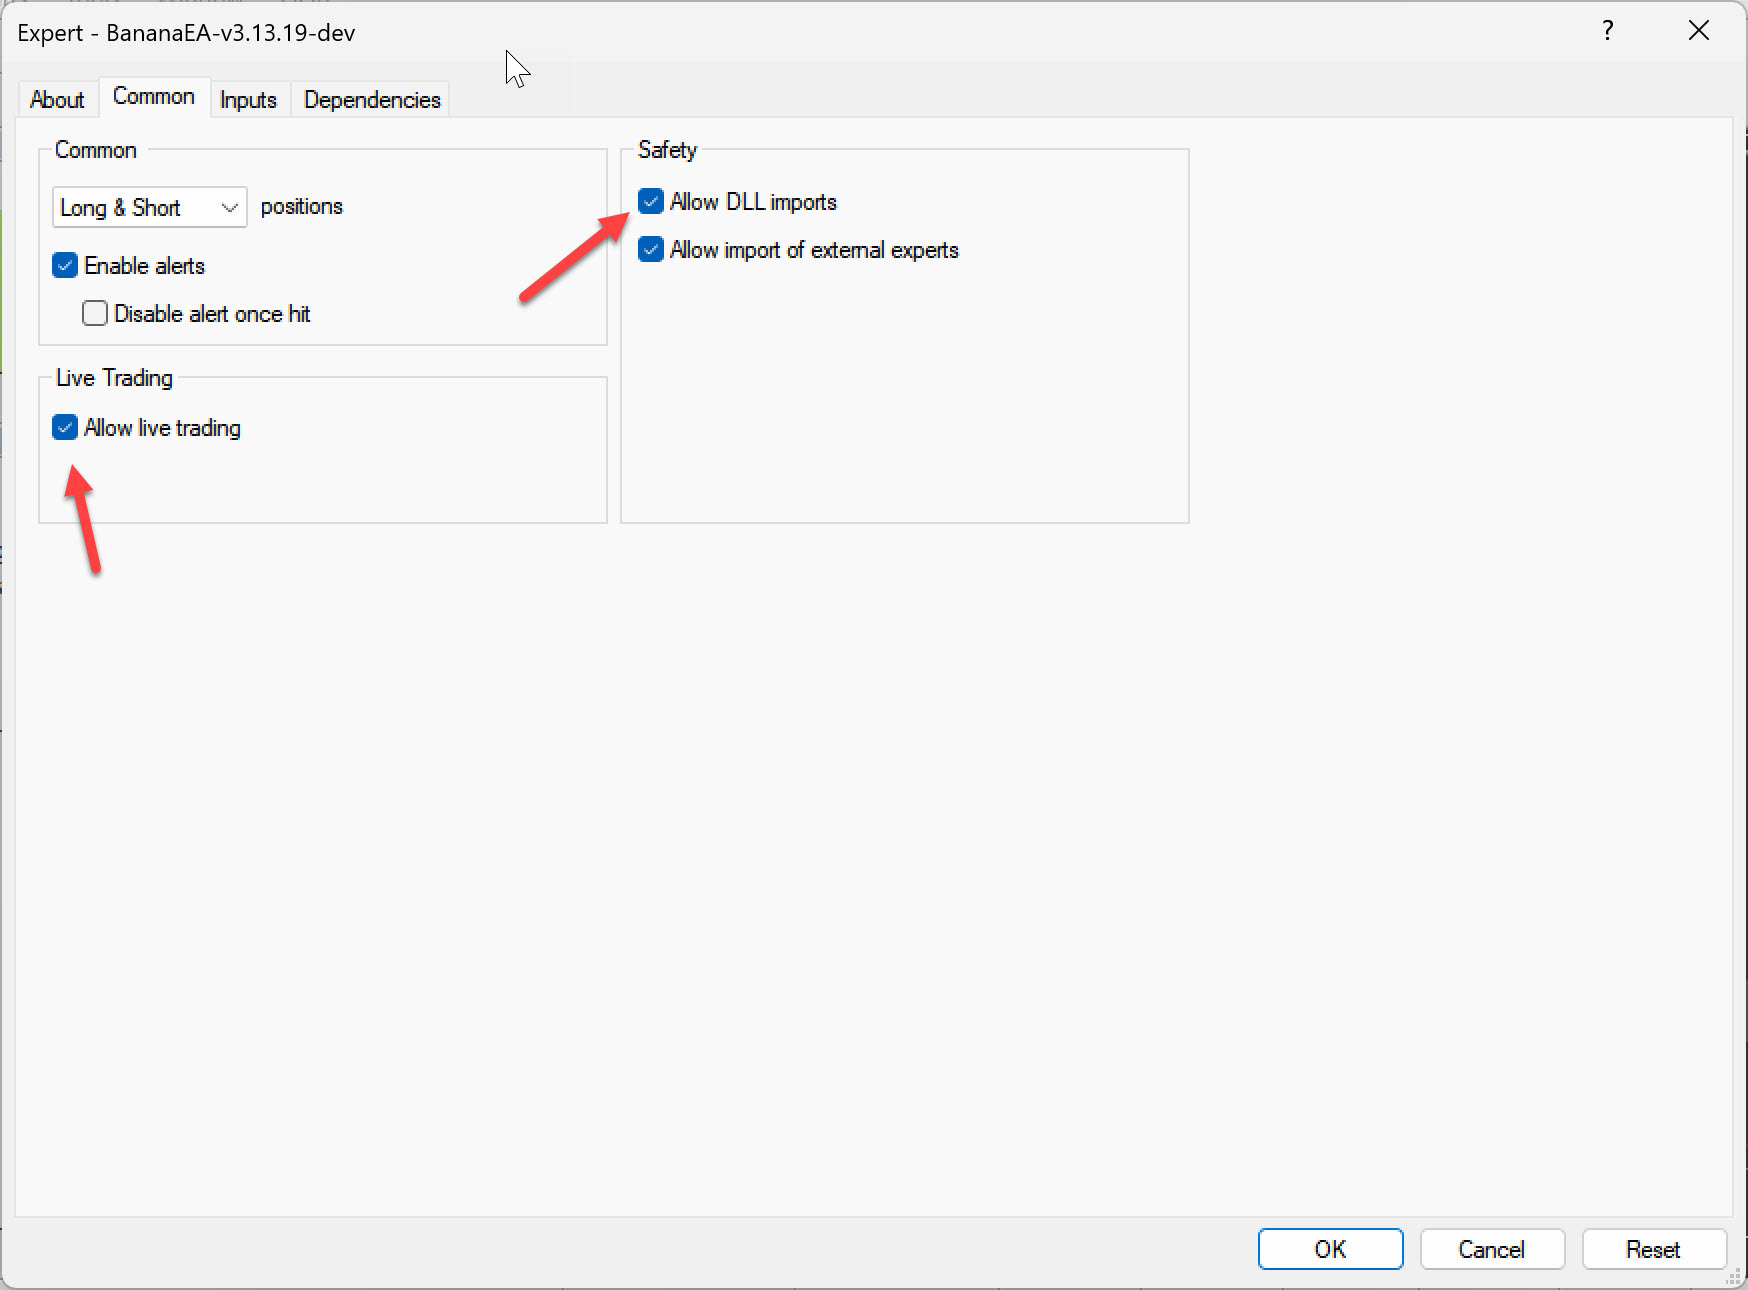Screen dimensions: 1748x1290
Task: Click the help question mark icon
Action: pos(1607,31)
